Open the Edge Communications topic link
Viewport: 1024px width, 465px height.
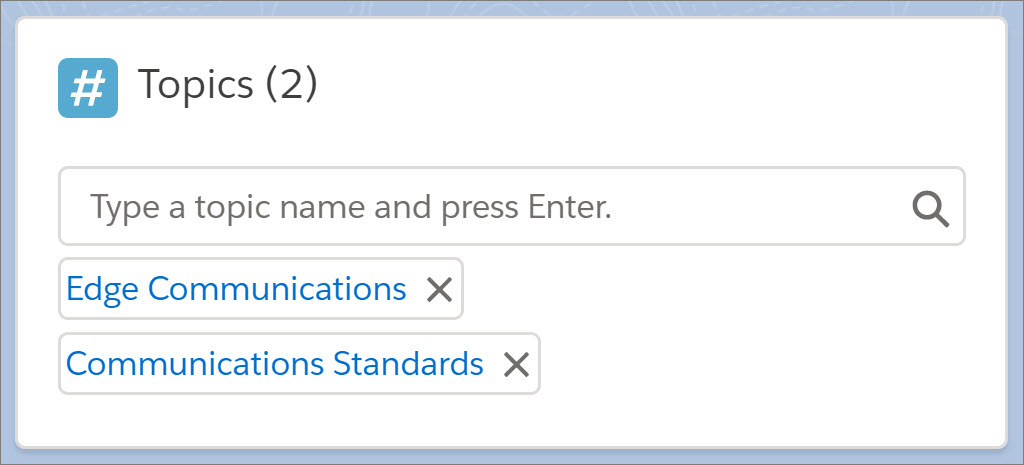click(x=236, y=289)
